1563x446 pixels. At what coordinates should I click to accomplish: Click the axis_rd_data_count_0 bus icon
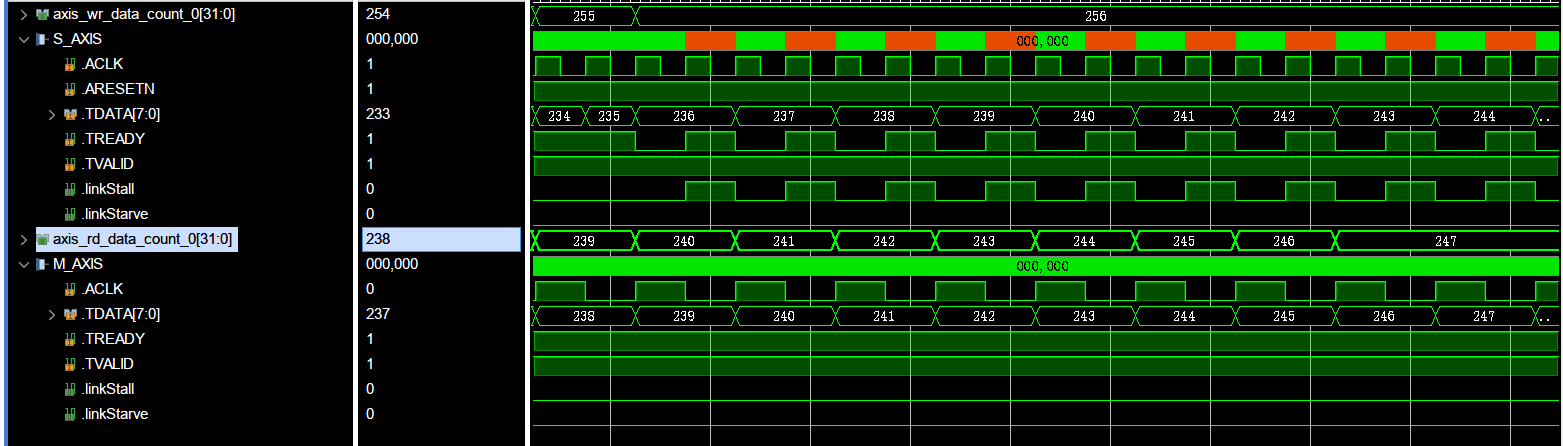pyautogui.click(x=42, y=240)
